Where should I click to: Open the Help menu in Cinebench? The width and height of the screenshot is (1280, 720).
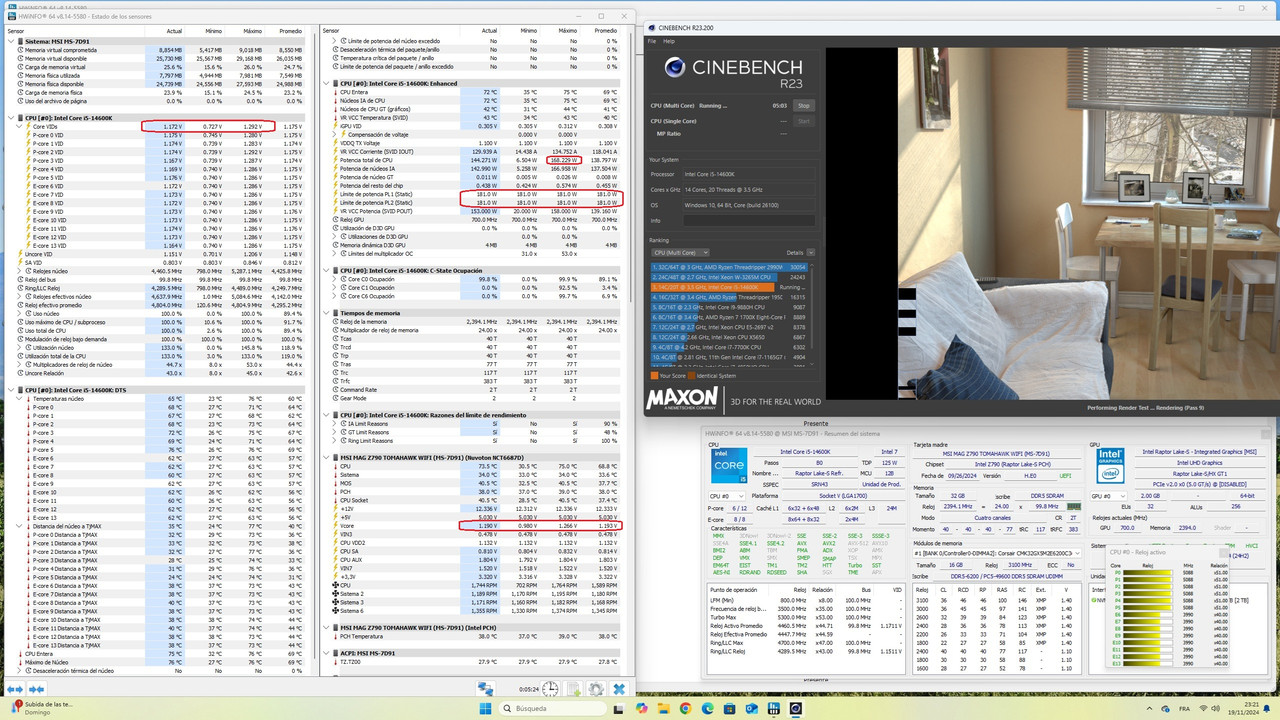669,41
